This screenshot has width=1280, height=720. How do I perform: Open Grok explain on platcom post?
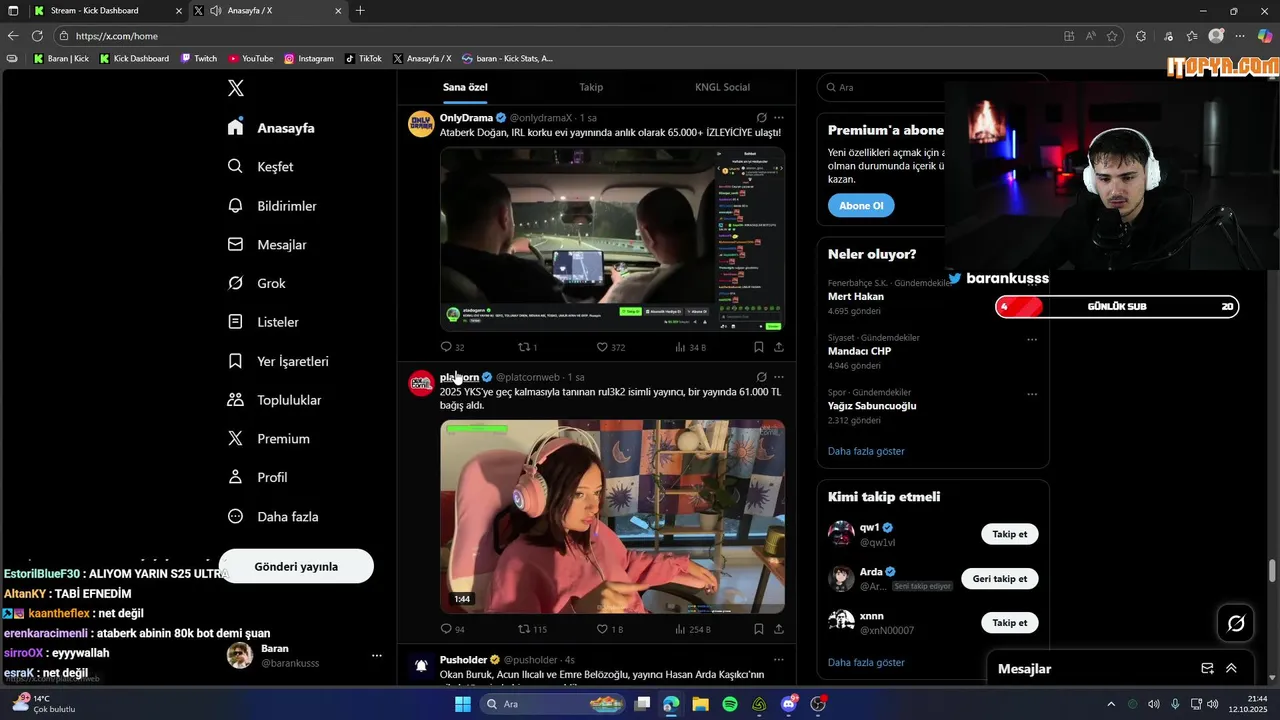(761, 377)
